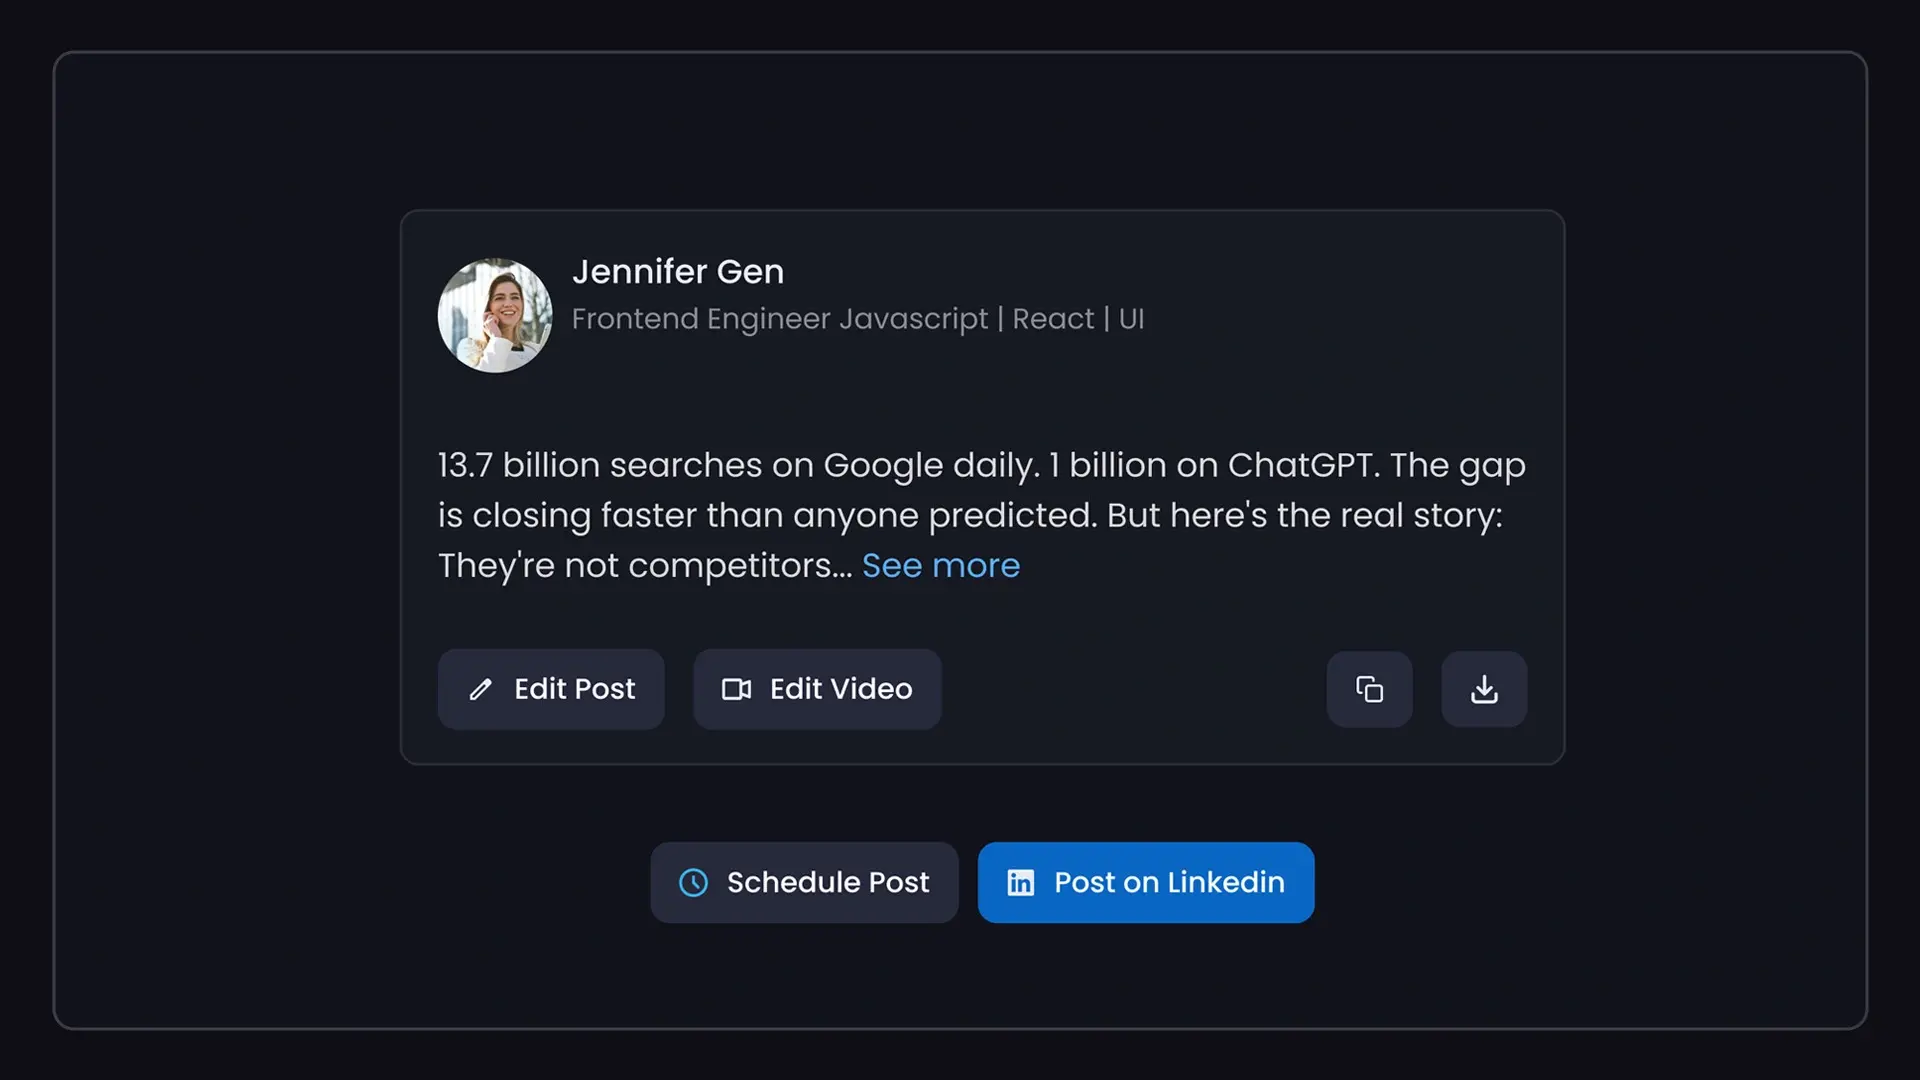
Task: Click the Edit Video button
Action: pos(816,689)
